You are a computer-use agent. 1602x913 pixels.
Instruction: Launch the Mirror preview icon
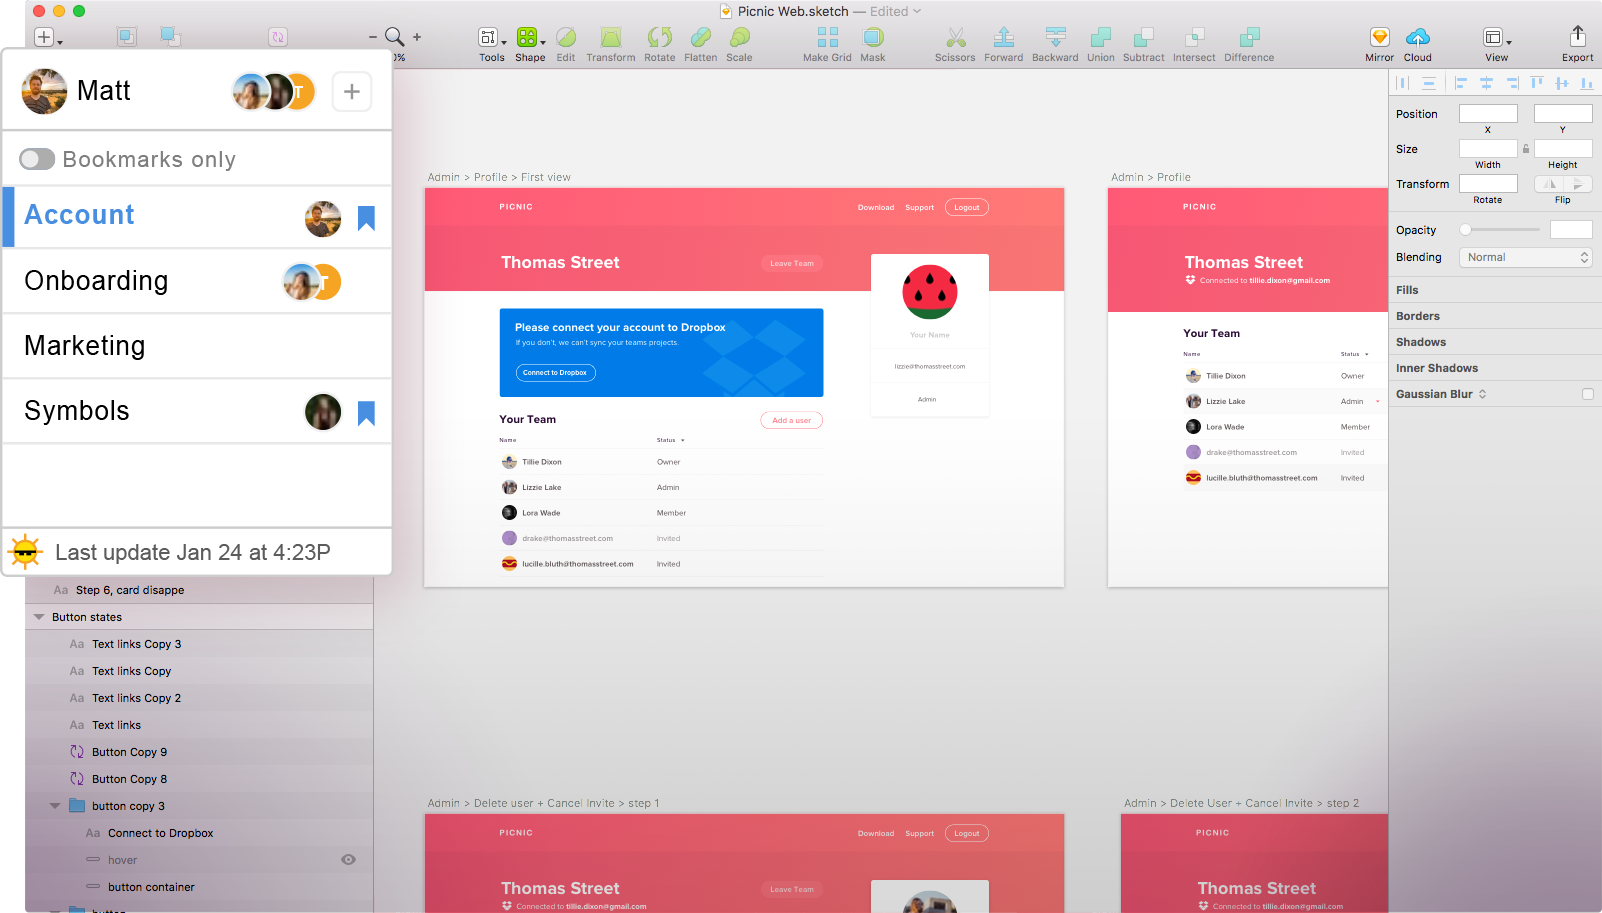point(1379,38)
